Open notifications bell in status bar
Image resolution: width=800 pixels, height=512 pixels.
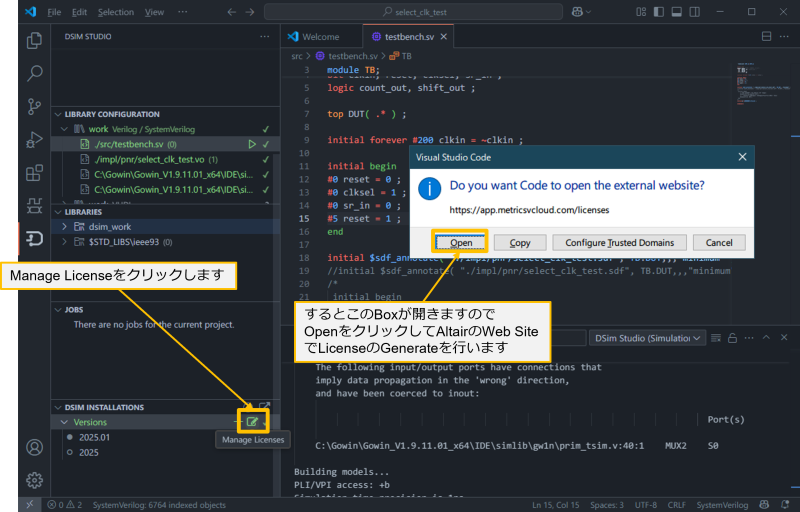pos(785,505)
